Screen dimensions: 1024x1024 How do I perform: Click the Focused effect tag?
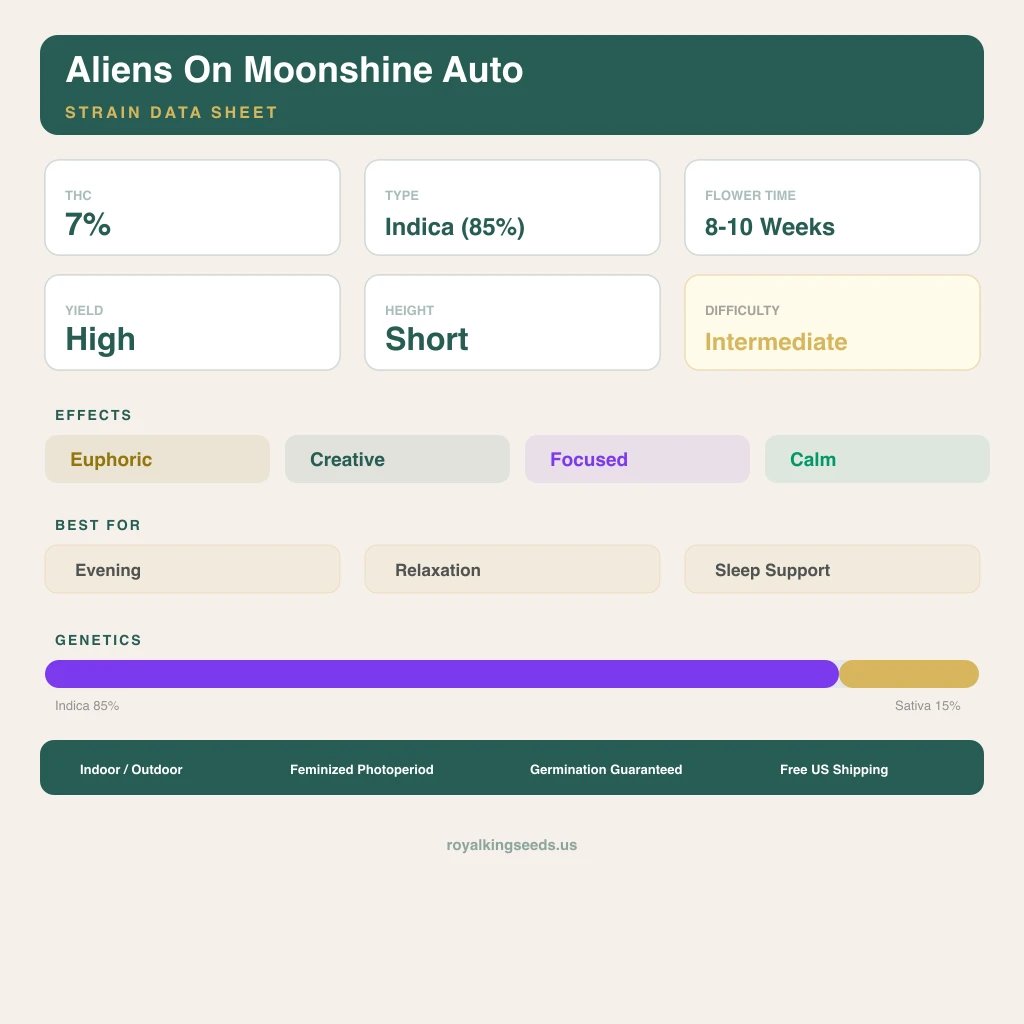coord(637,459)
